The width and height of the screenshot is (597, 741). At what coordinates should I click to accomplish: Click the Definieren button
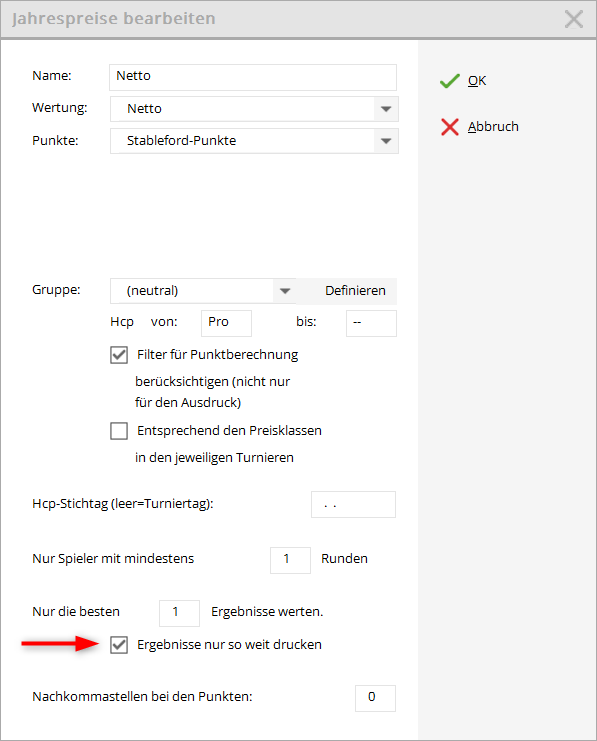(x=355, y=291)
